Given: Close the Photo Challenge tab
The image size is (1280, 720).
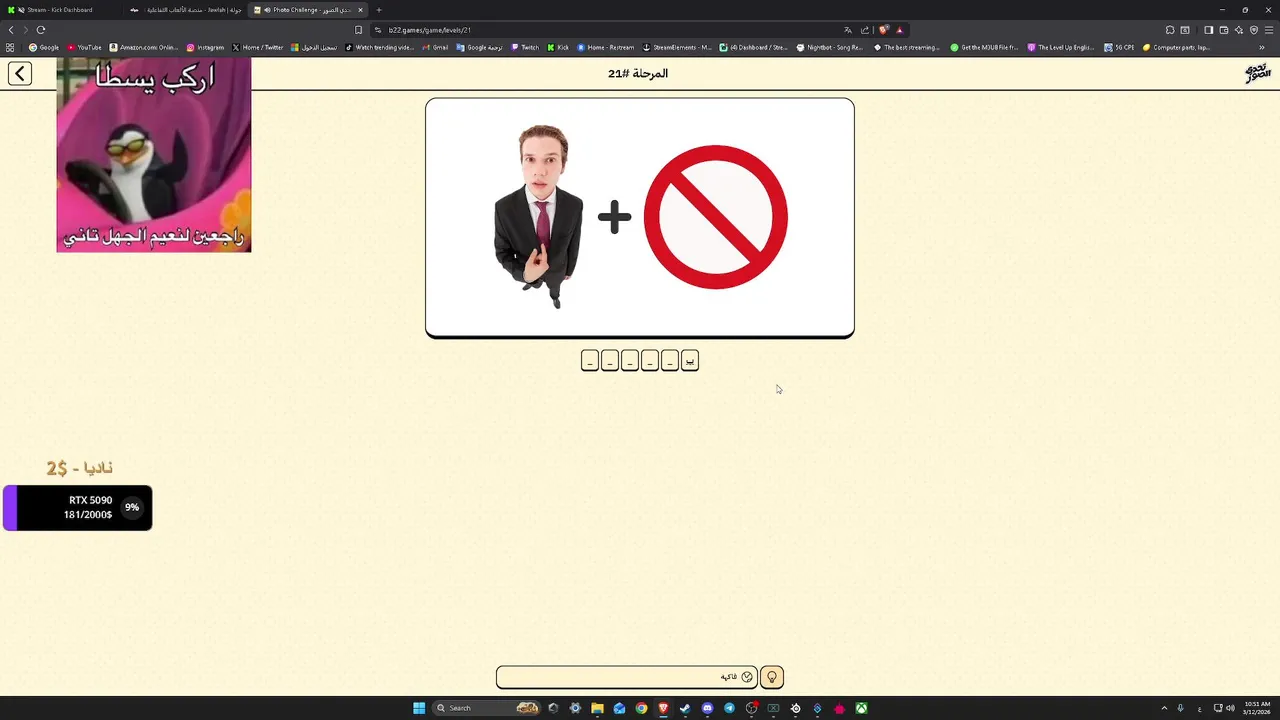Looking at the screenshot, I should click(x=360, y=10).
